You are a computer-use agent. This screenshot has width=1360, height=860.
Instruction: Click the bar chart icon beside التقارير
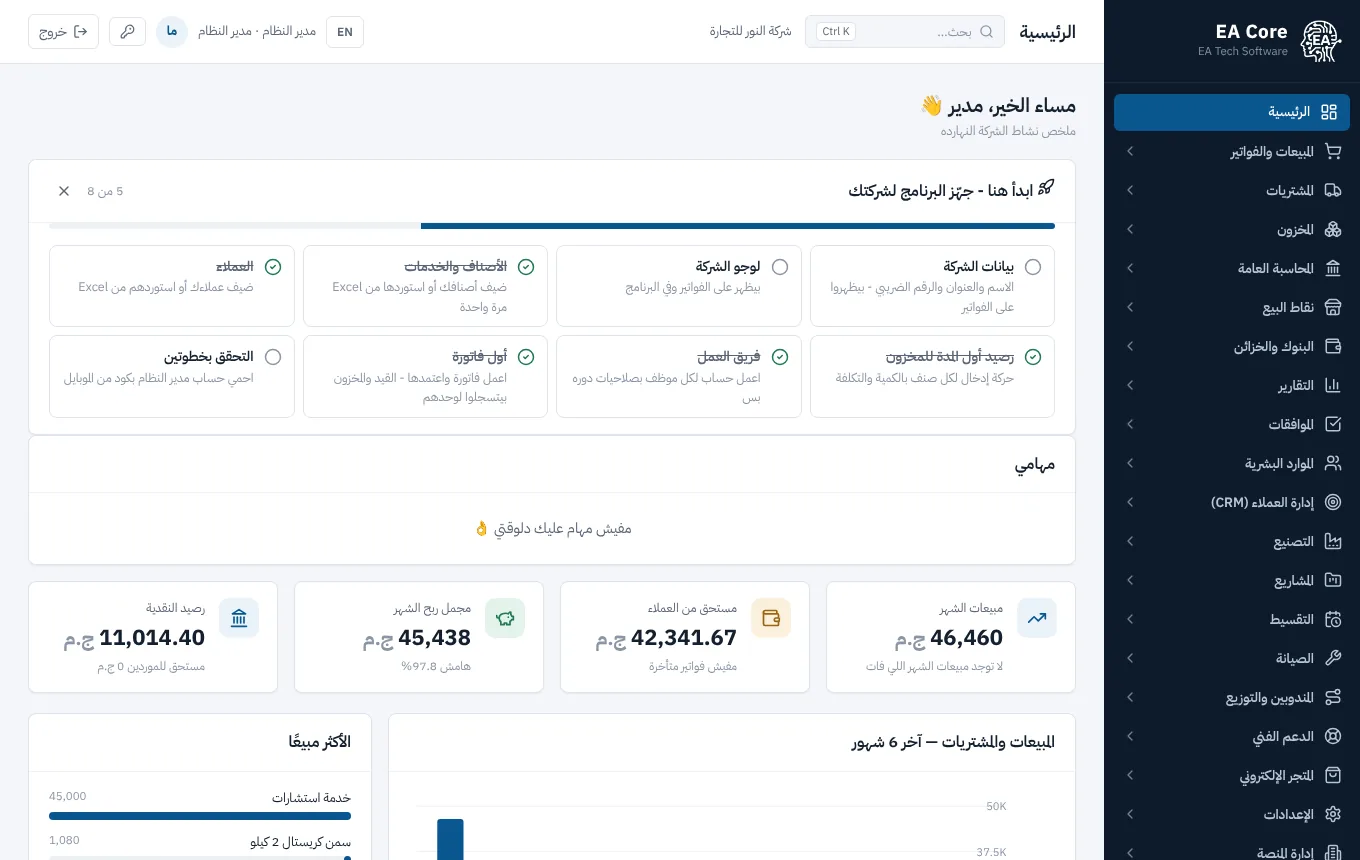pyautogui.click(x=1332, y=386)
